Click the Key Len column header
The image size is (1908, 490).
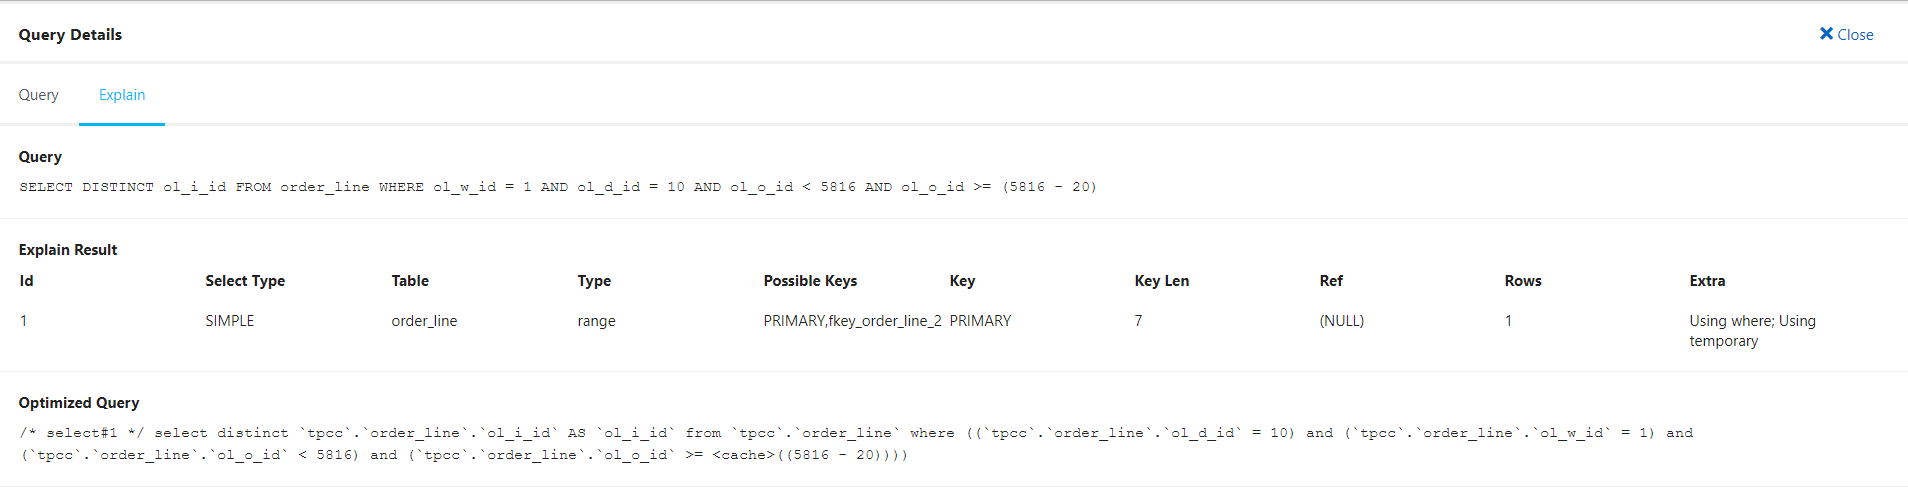click(1162, 281)
